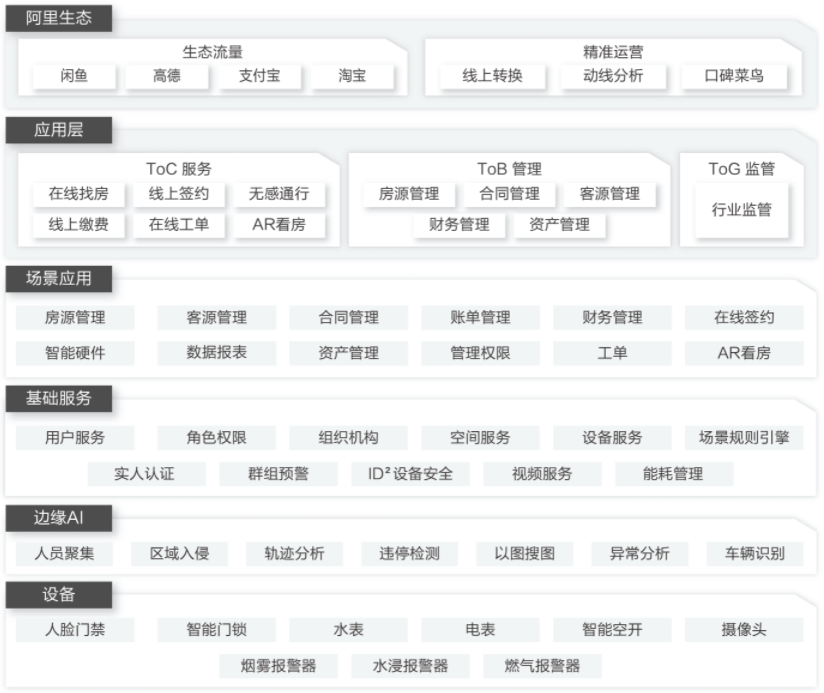The image size is (824, 693).
Task: Click the 行业监管 box
Action: pyautogui.click(x=742, y=210)
